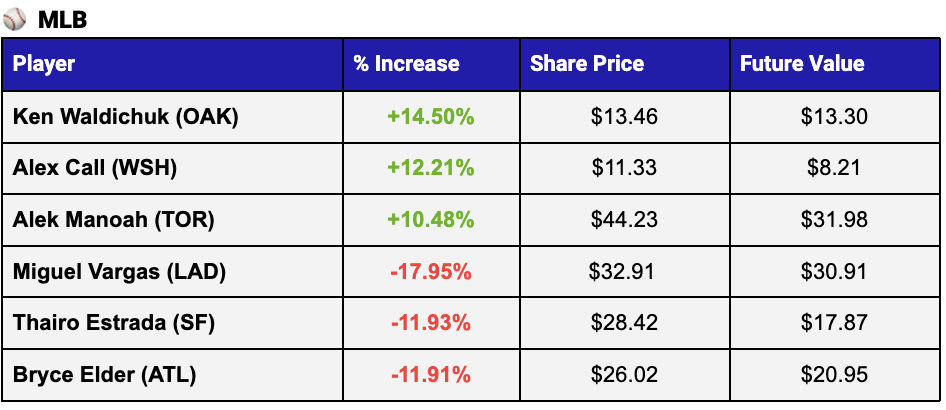
Task: Click the -11.91% decrease value
Action: 431,376
